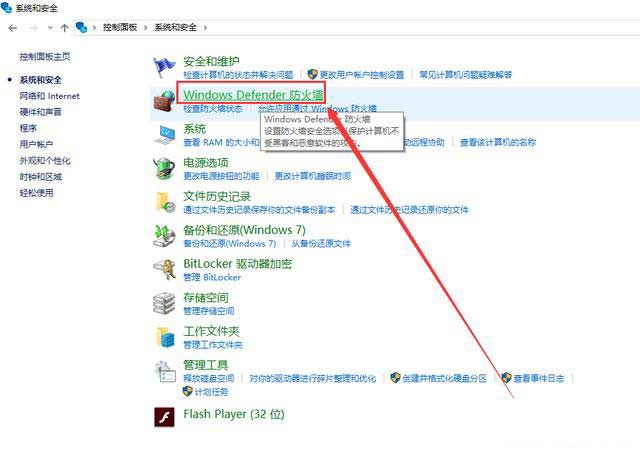Image resolution: width=640 pixels, height=456 pixels.
Task: Click the BitLocker keys icon
Action: pos(164,270)
